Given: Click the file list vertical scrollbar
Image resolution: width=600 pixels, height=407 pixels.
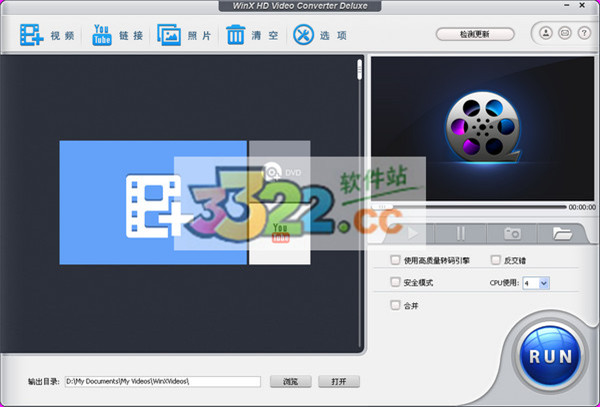Looking at the screenshot, I should point(359,203).
